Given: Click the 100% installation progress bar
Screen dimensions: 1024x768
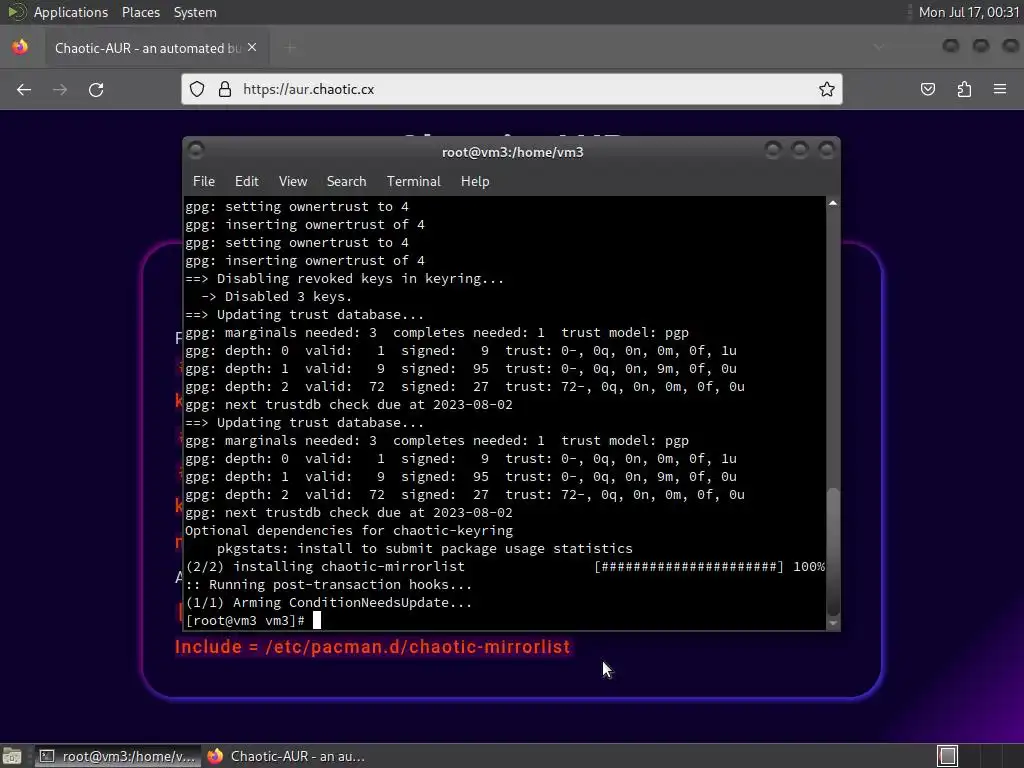Looking at the screenshot, I should 709,566.
